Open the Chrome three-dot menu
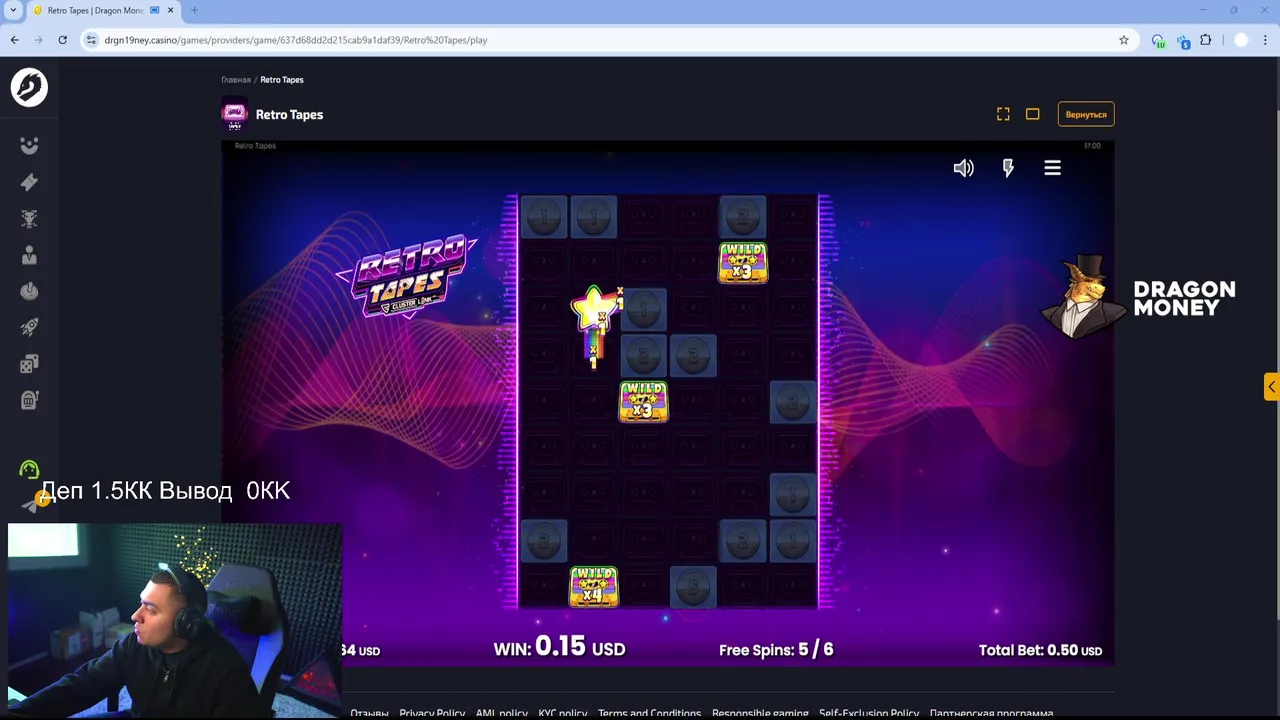This screenshot has height=720, width=1280. (1266, 40)
